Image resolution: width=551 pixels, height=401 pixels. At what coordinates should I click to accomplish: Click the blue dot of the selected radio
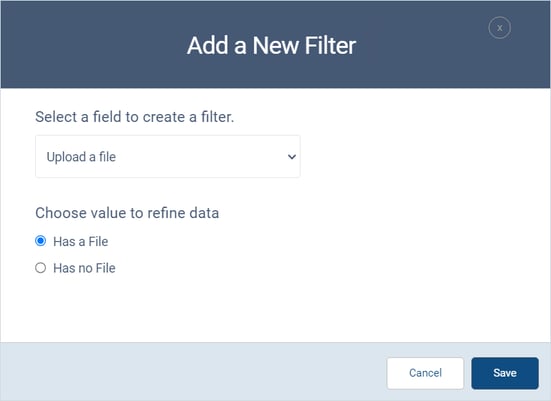tap(40, 241)
